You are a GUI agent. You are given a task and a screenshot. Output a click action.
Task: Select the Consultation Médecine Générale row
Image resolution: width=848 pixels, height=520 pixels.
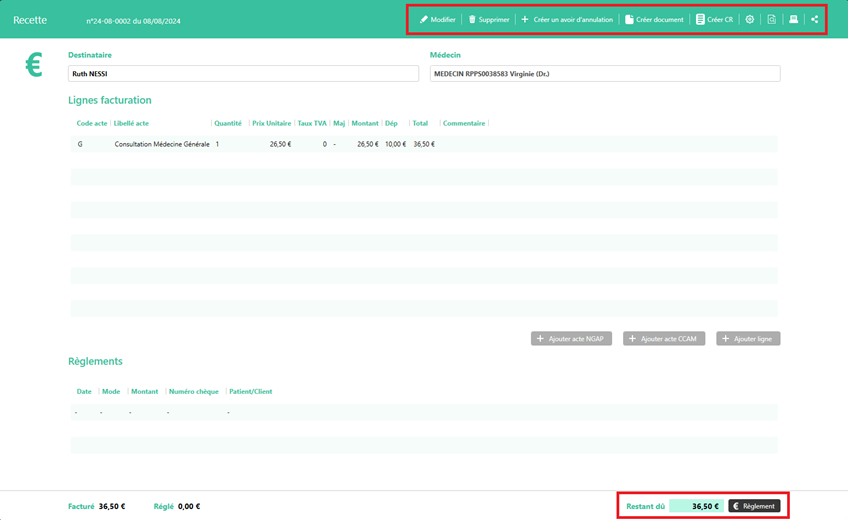click(x=162, y=144)
